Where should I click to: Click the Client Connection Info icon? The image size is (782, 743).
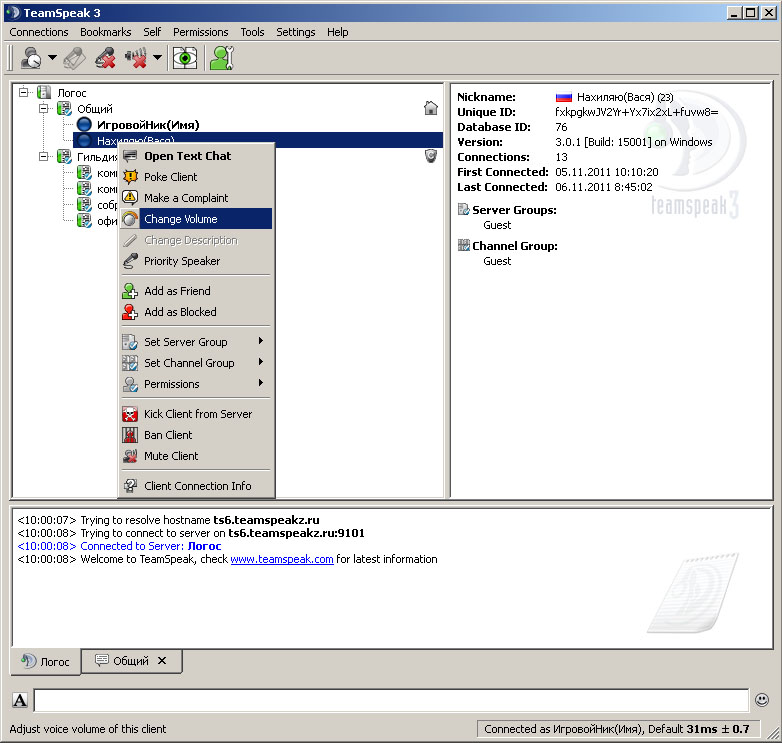130,486
